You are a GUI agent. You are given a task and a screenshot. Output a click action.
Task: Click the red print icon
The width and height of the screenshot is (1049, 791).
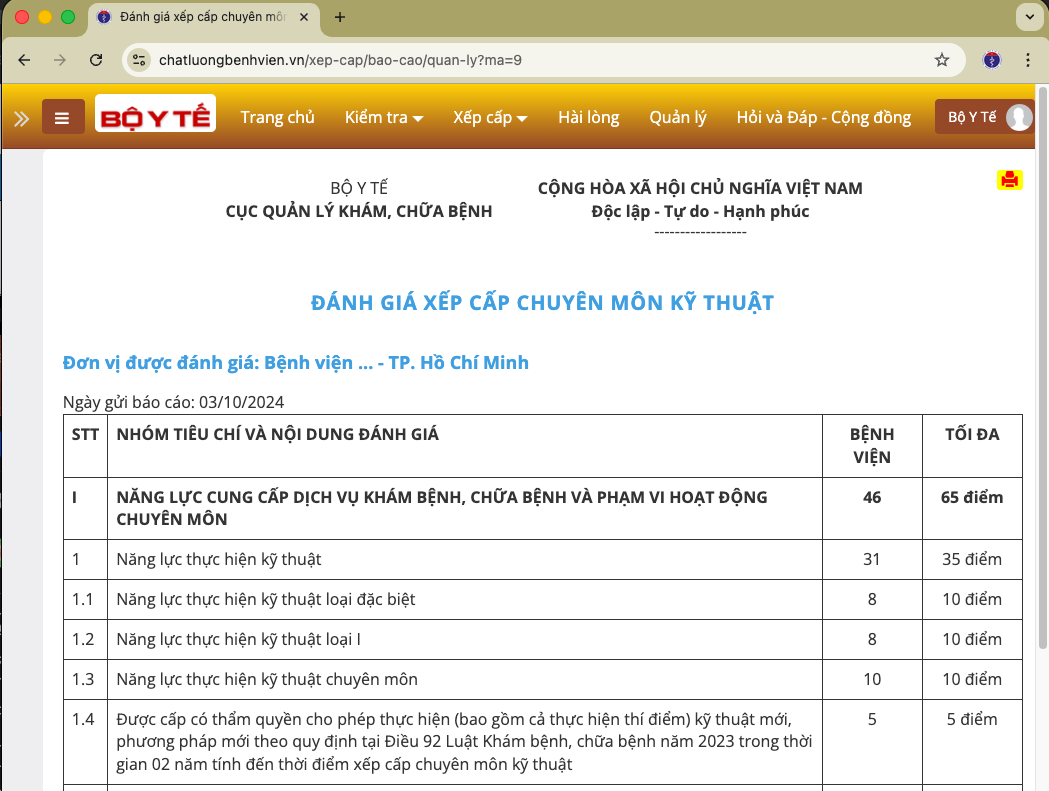1009,180
